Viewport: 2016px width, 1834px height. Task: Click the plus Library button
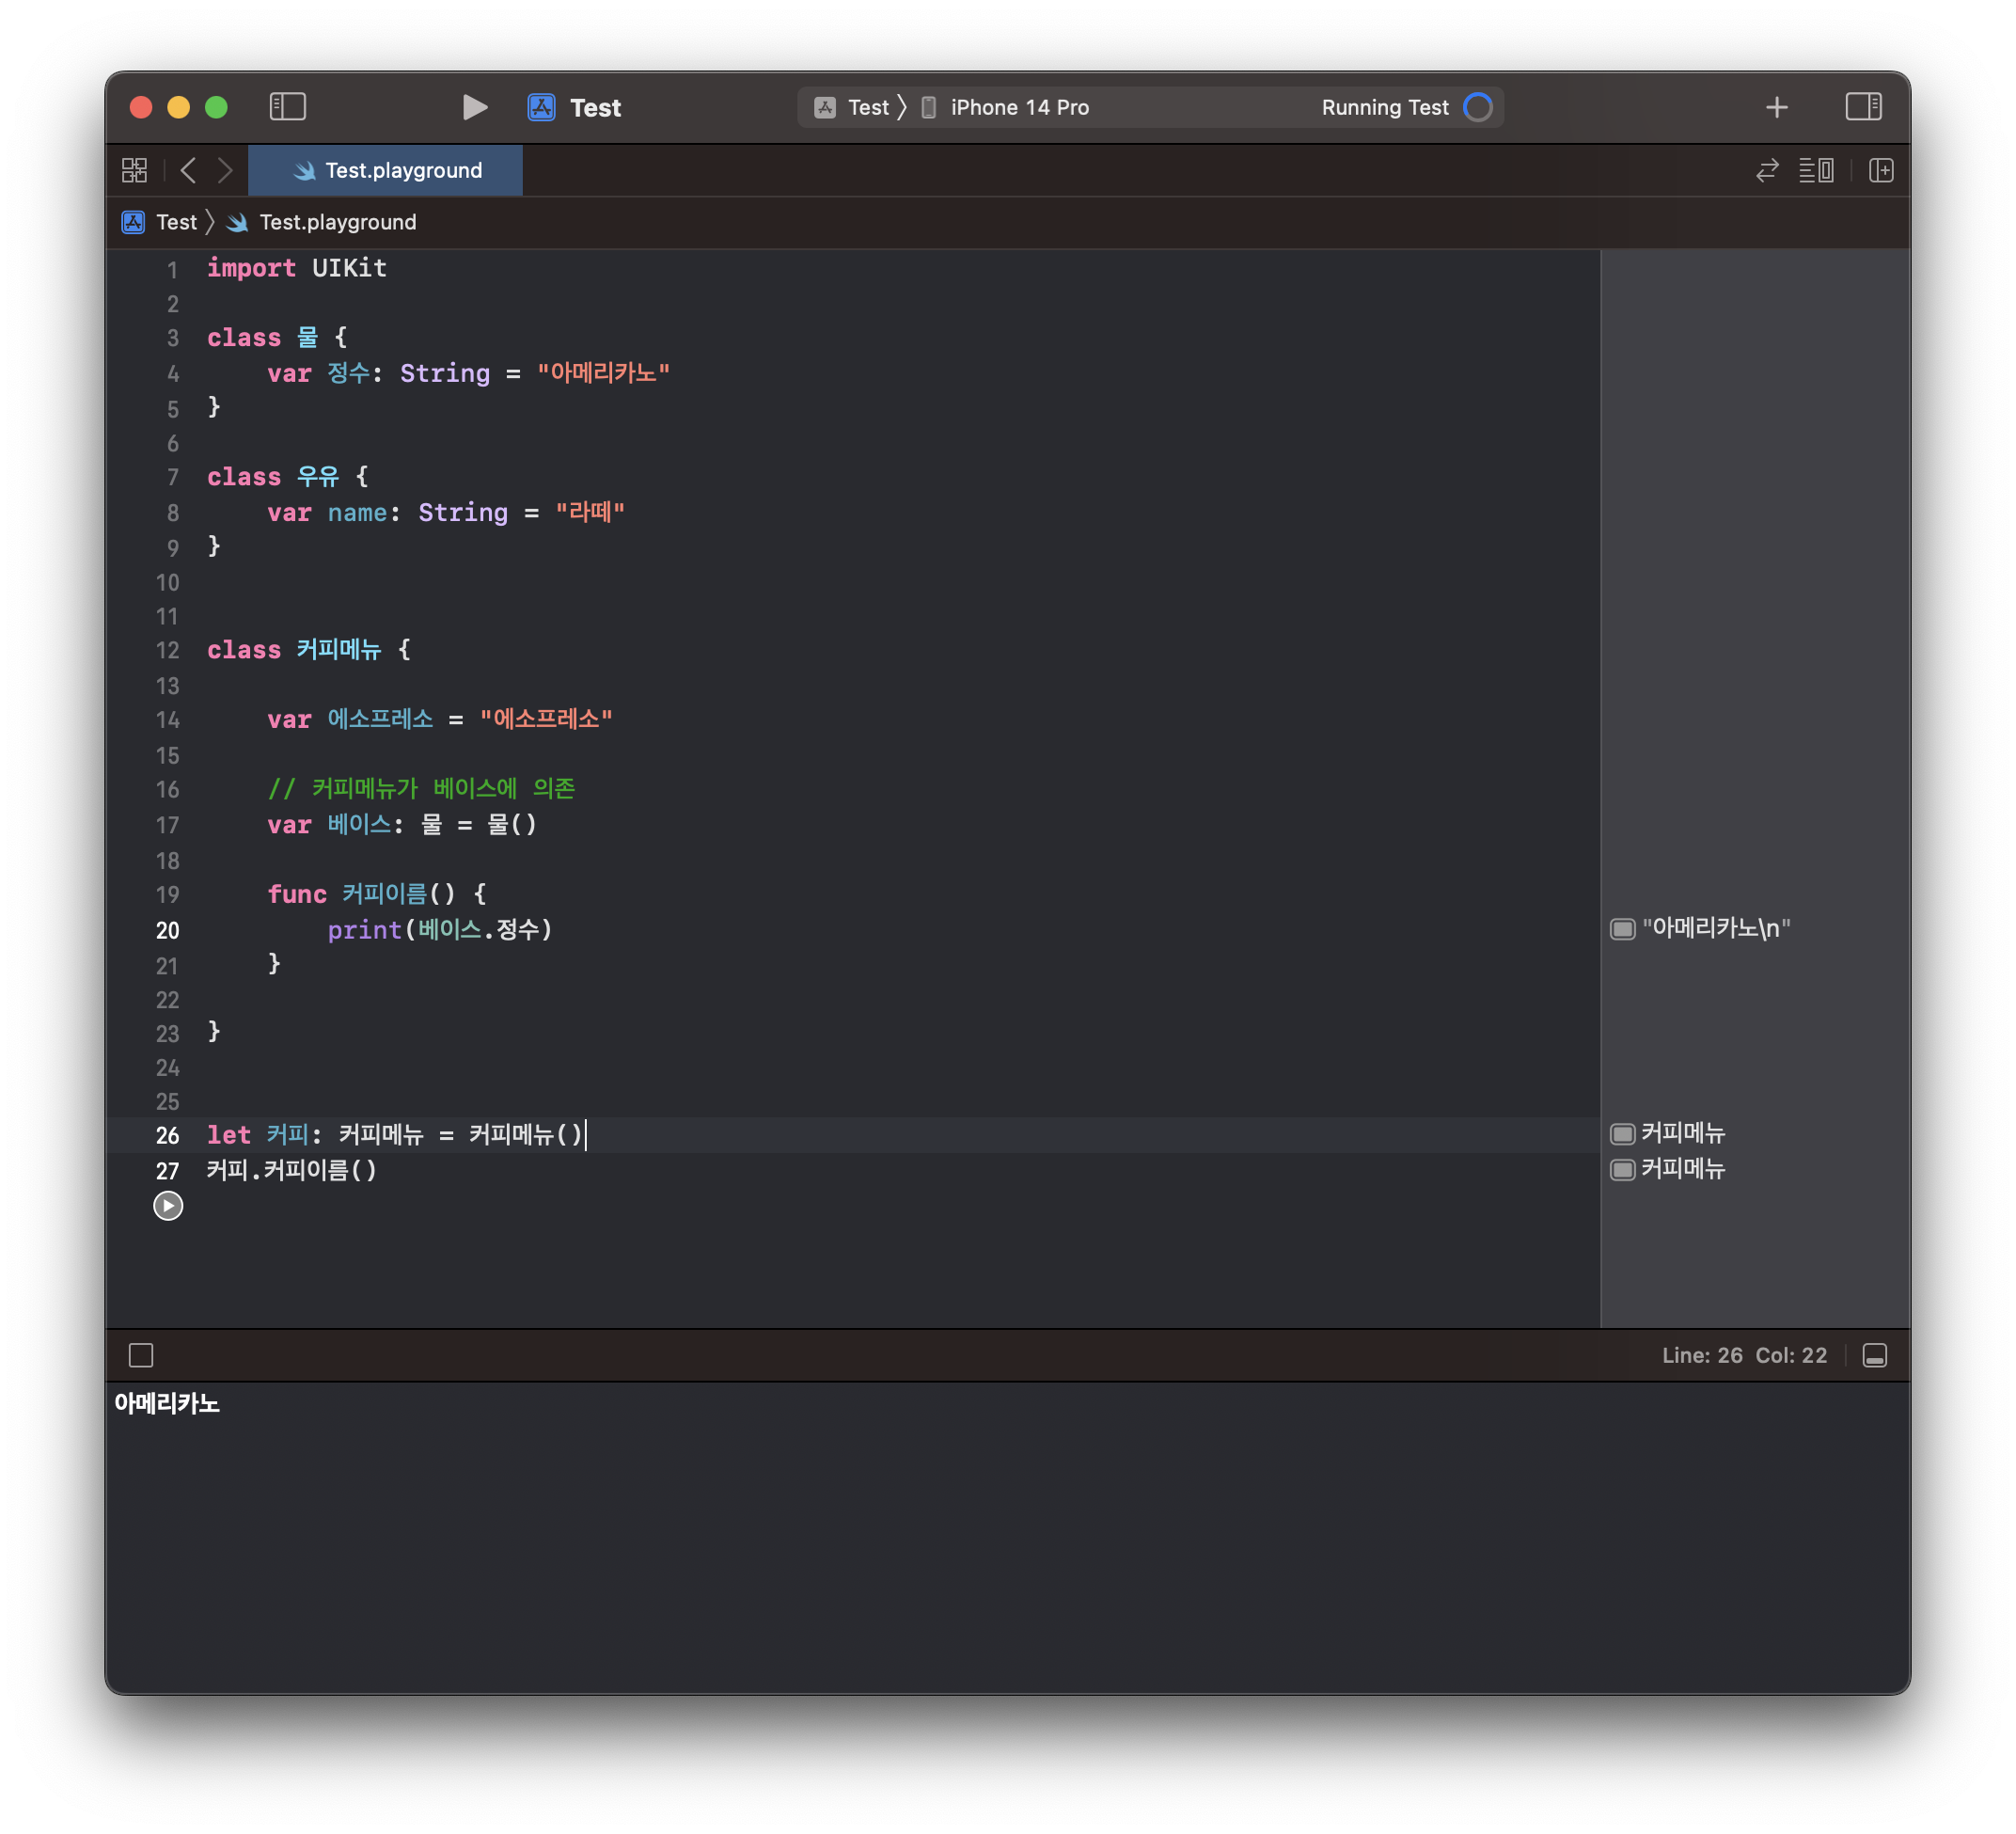[1776, 107]
